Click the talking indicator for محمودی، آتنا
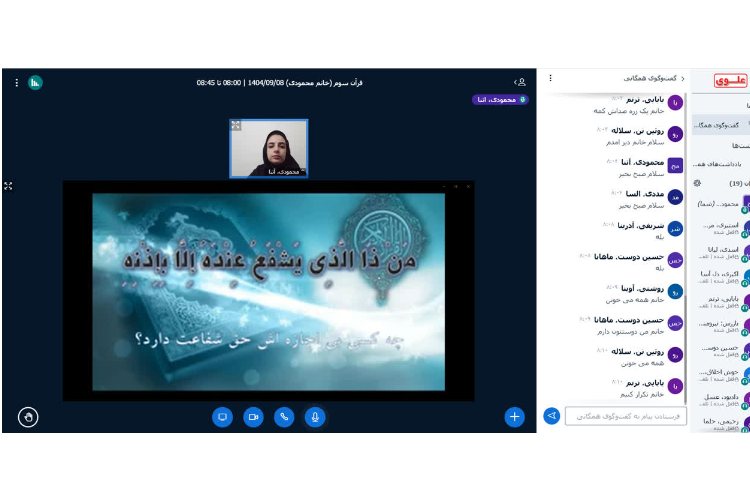750x480 pixels. [500, 99]
